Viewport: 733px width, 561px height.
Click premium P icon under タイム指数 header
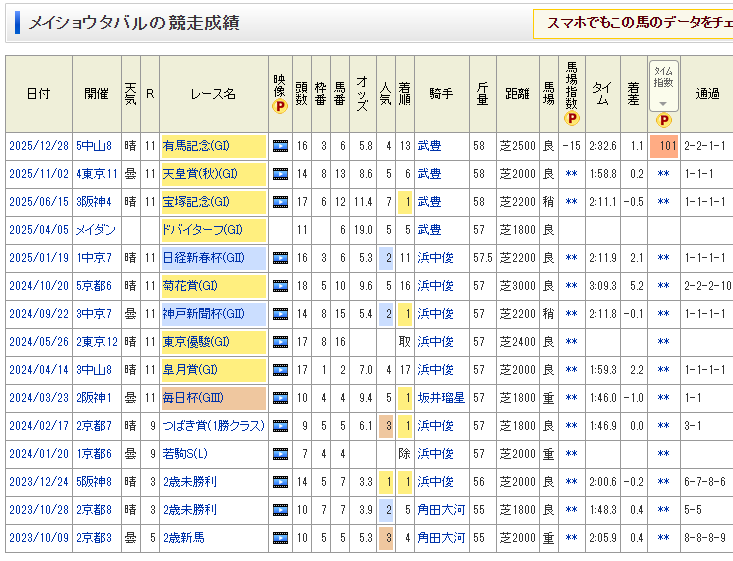pyautogui.click(x=663, y=121)
